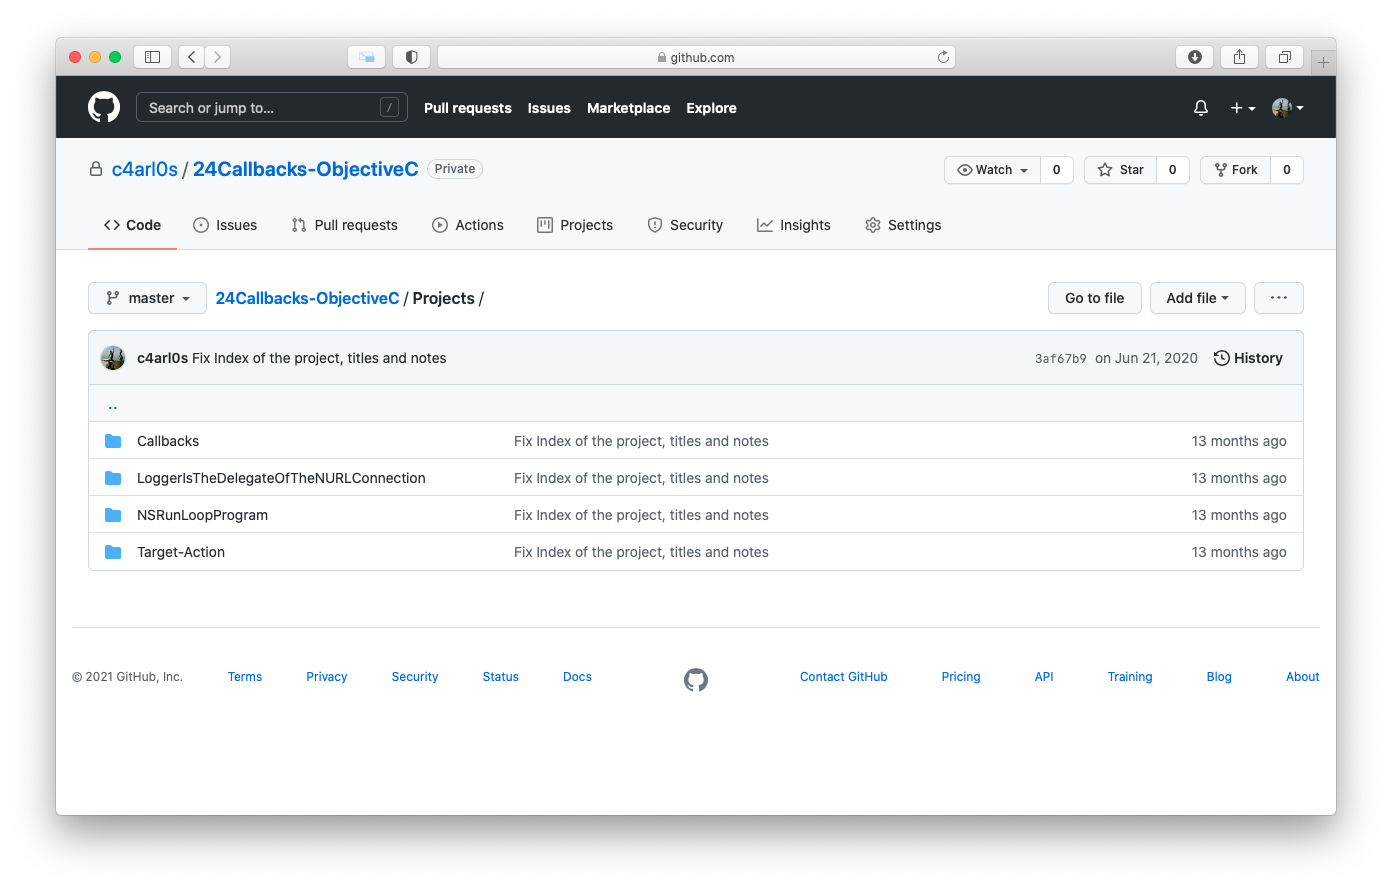Open the Settings tab
This screenshot has width=1392, height=889.
903,225
